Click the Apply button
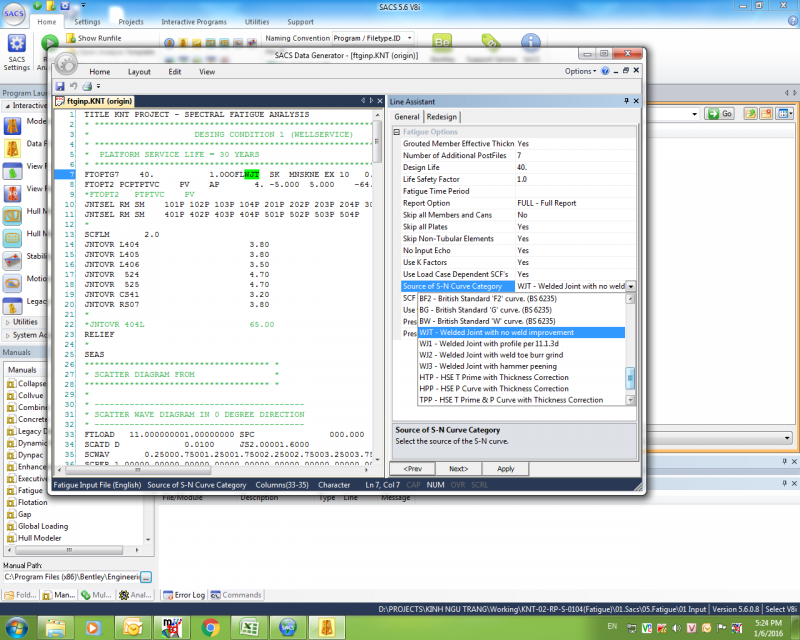Viewport: 800px width, 640px height. pyautogui.click(x=506, y=469)
